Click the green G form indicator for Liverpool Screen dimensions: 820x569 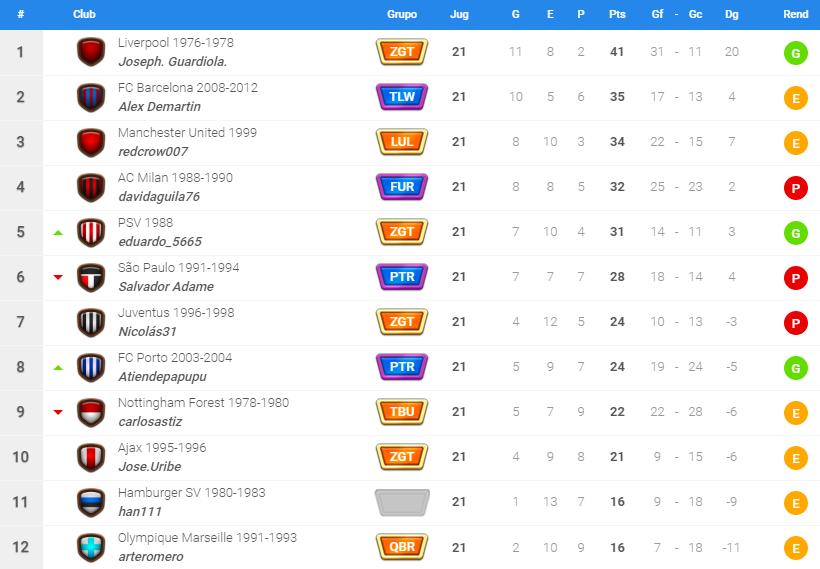pos(795,53)
